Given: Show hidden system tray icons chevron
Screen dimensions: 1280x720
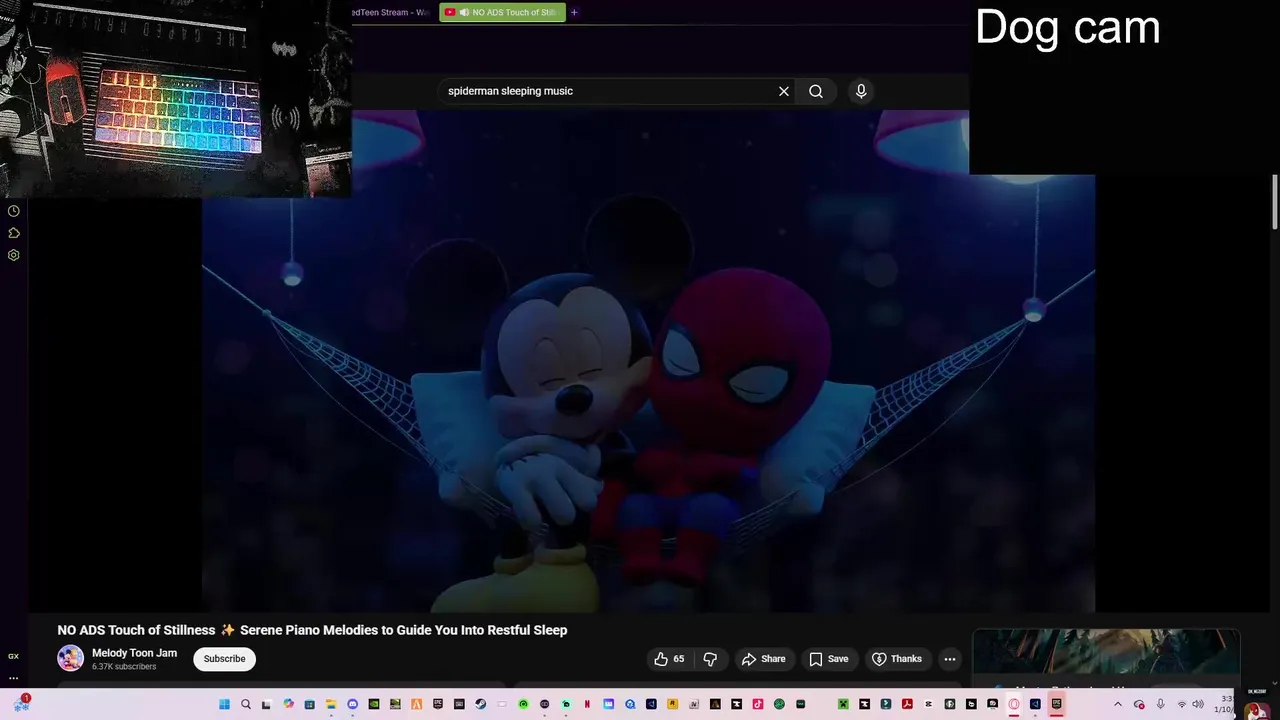Looking at the screenshot, I should [x=1118, y=704].
